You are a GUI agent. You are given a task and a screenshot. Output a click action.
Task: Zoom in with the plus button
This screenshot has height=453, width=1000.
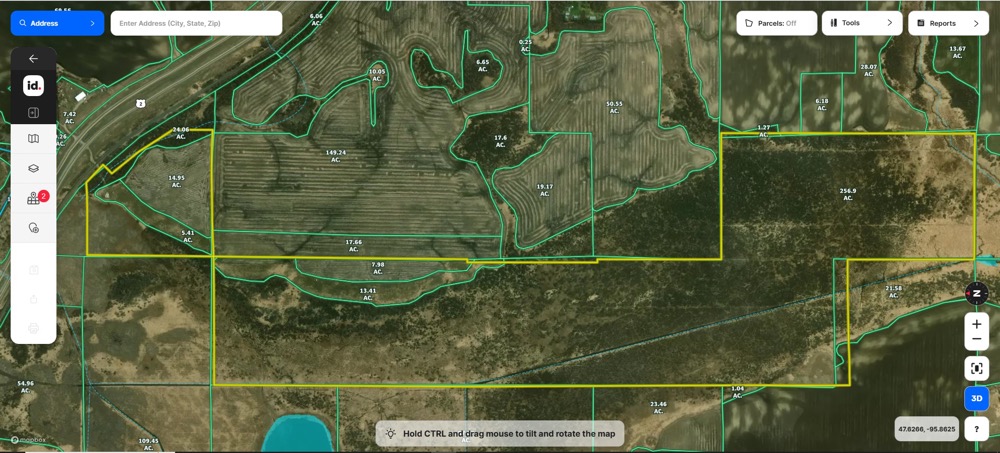tap(977, 325)
